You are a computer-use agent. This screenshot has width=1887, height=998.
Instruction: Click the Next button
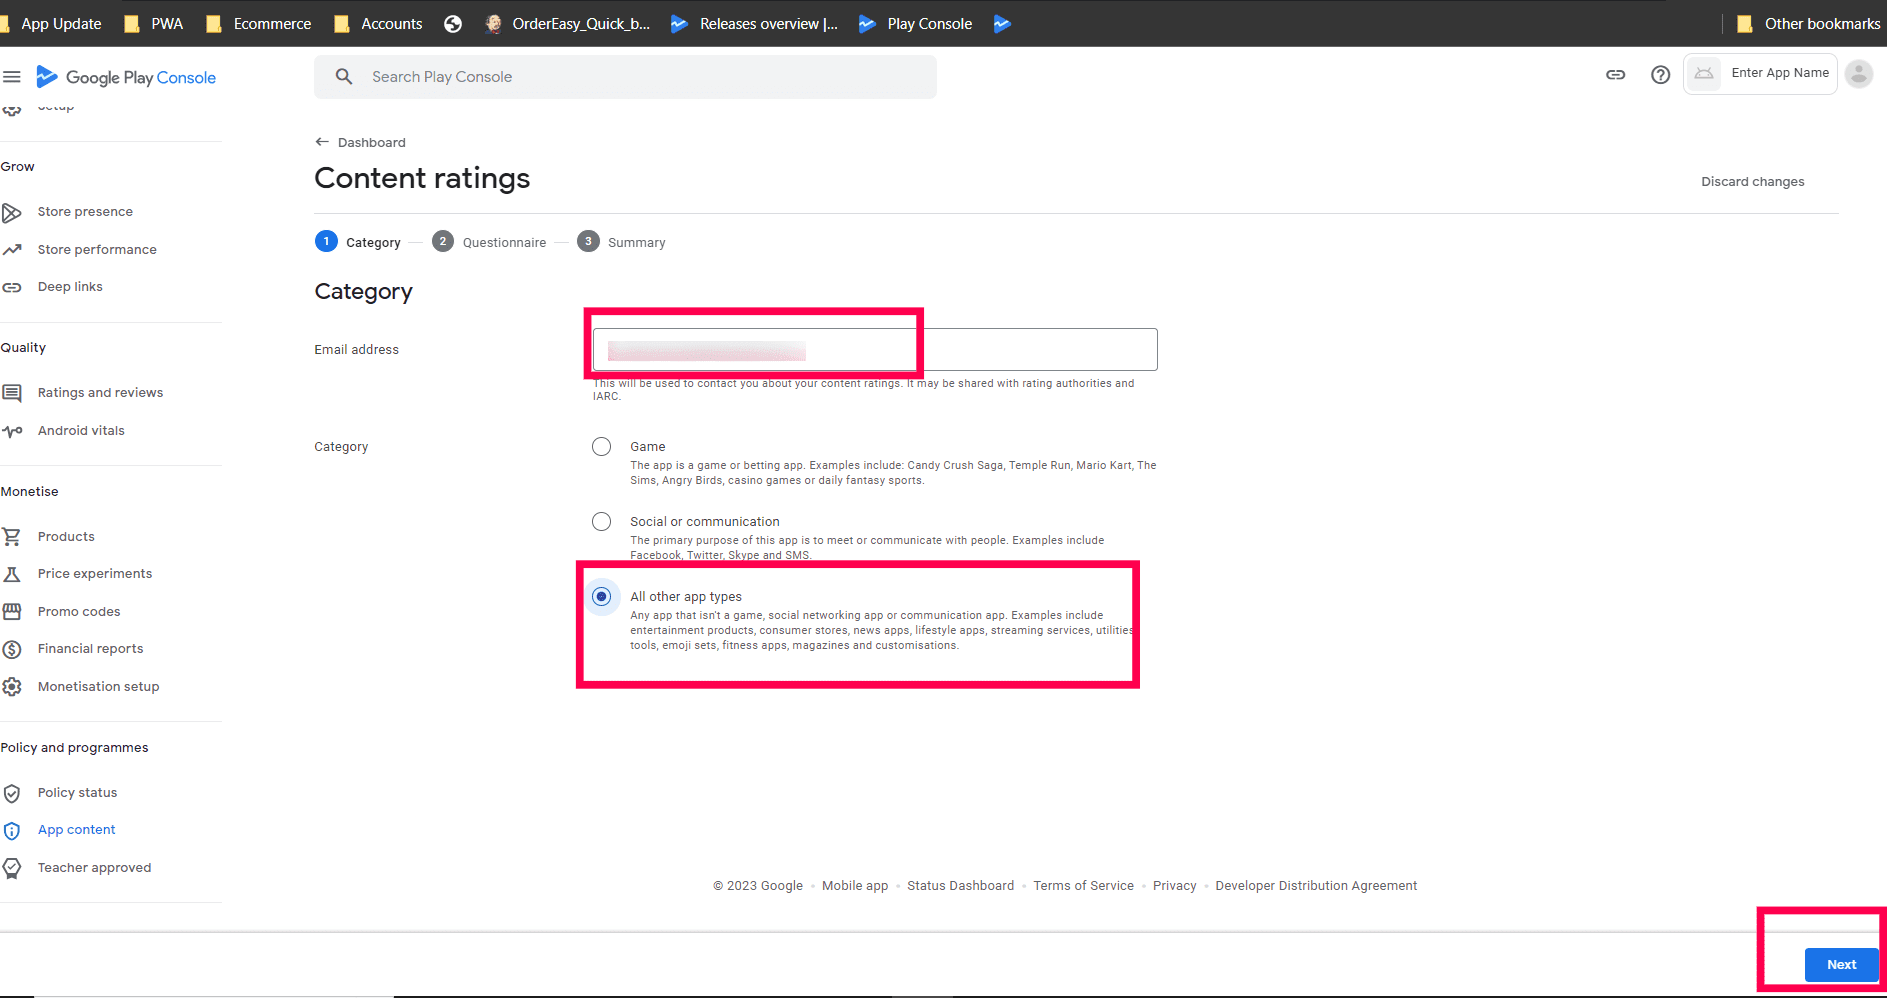pos(1841,965)
